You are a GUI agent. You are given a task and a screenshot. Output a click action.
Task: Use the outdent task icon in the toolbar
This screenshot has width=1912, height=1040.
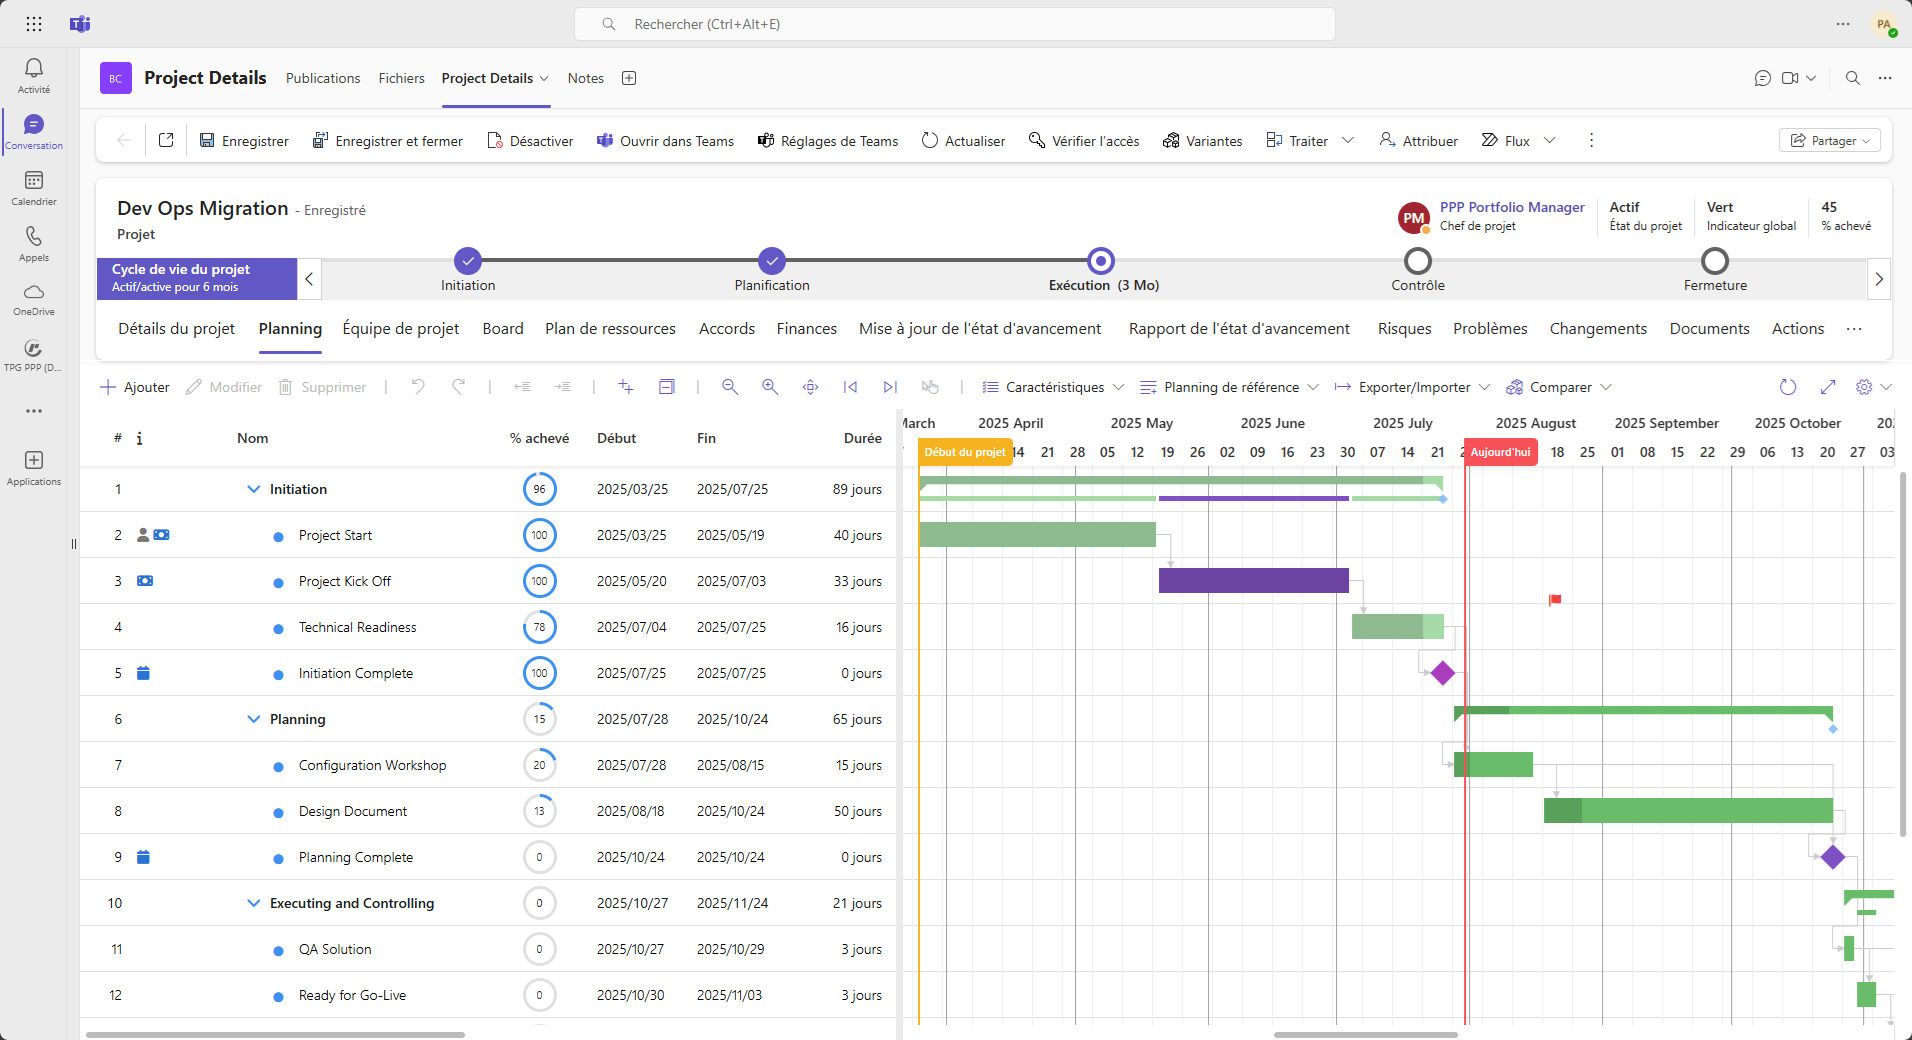521,387
